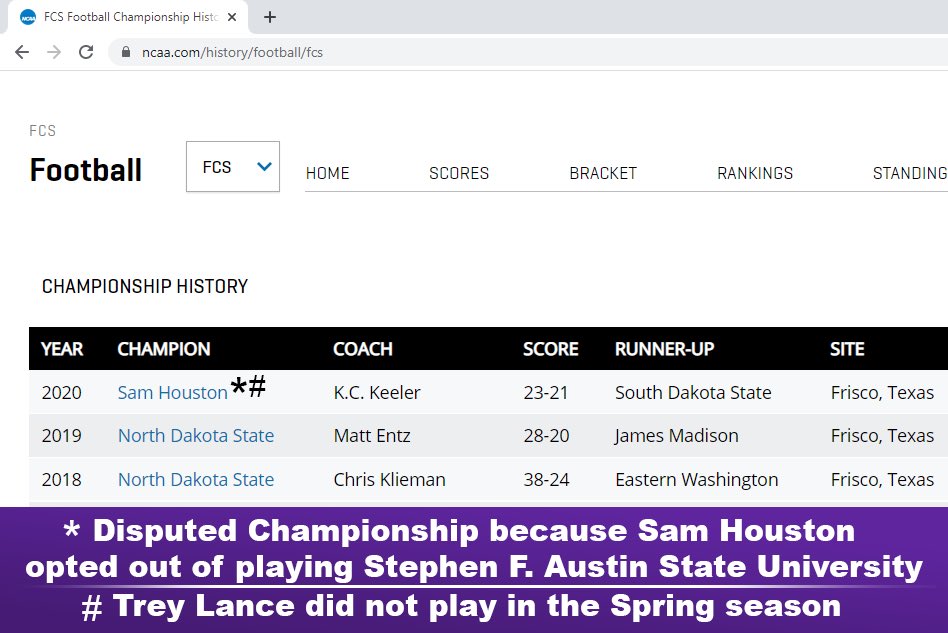Click the padlock site security icon
The height and width of the screenshot is (633, 948).
(x=126, y=52)
